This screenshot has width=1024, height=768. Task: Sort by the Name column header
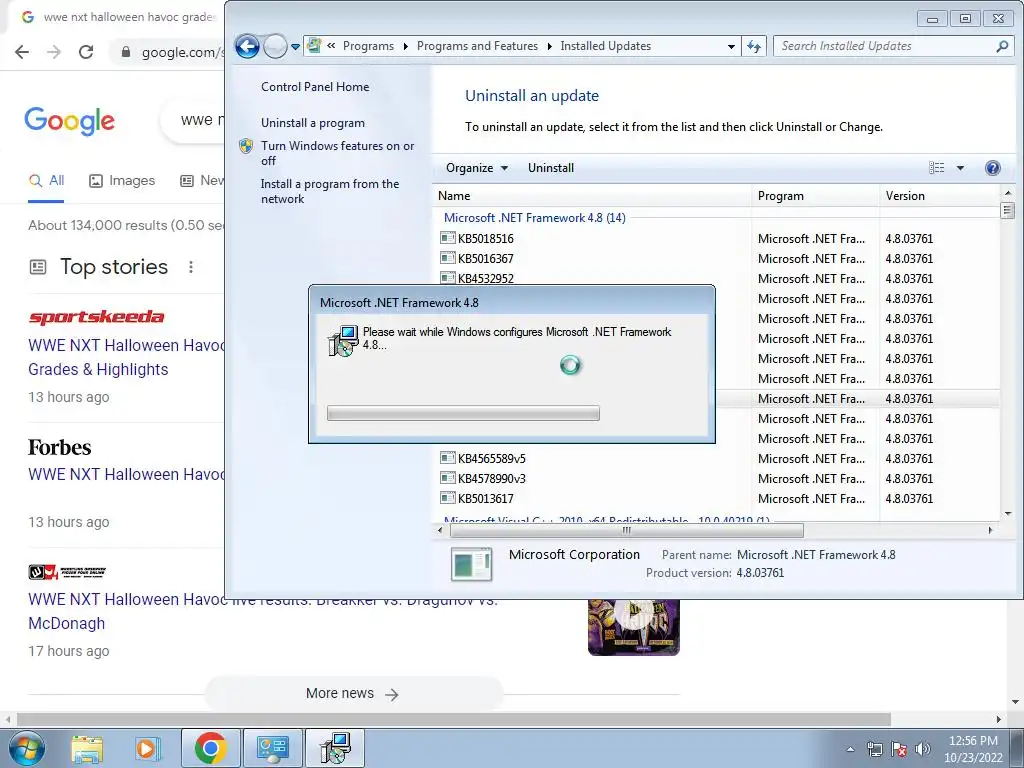click(592, 196)
